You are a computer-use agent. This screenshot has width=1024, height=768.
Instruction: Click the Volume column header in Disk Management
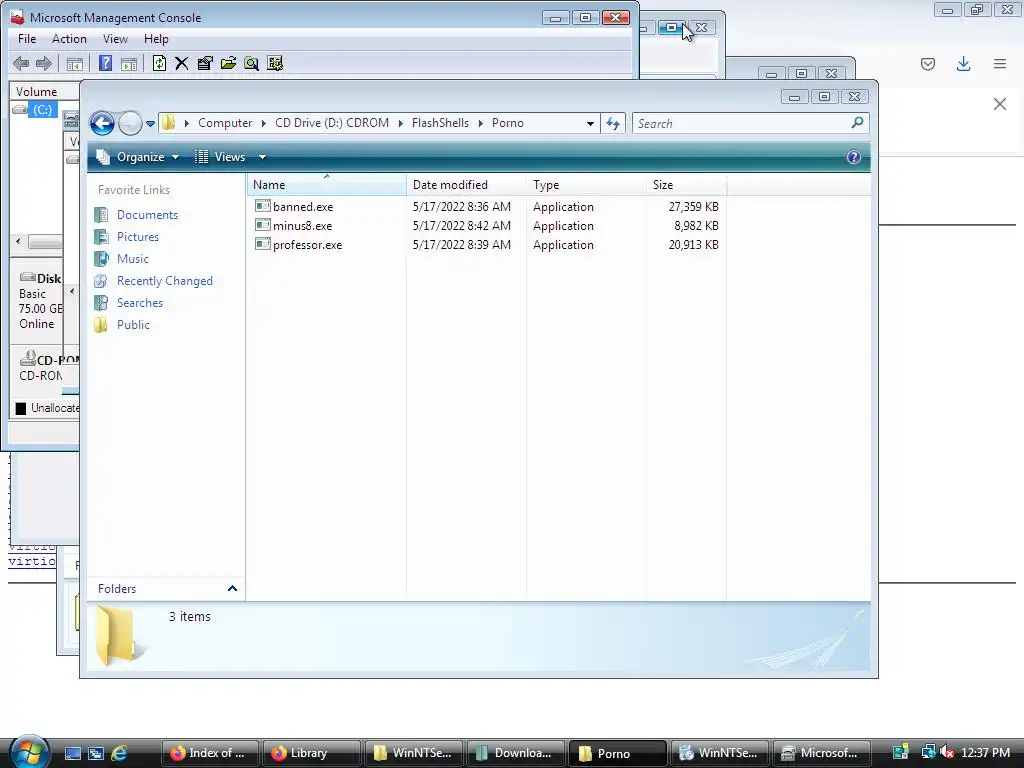click(x=37, y=91)
